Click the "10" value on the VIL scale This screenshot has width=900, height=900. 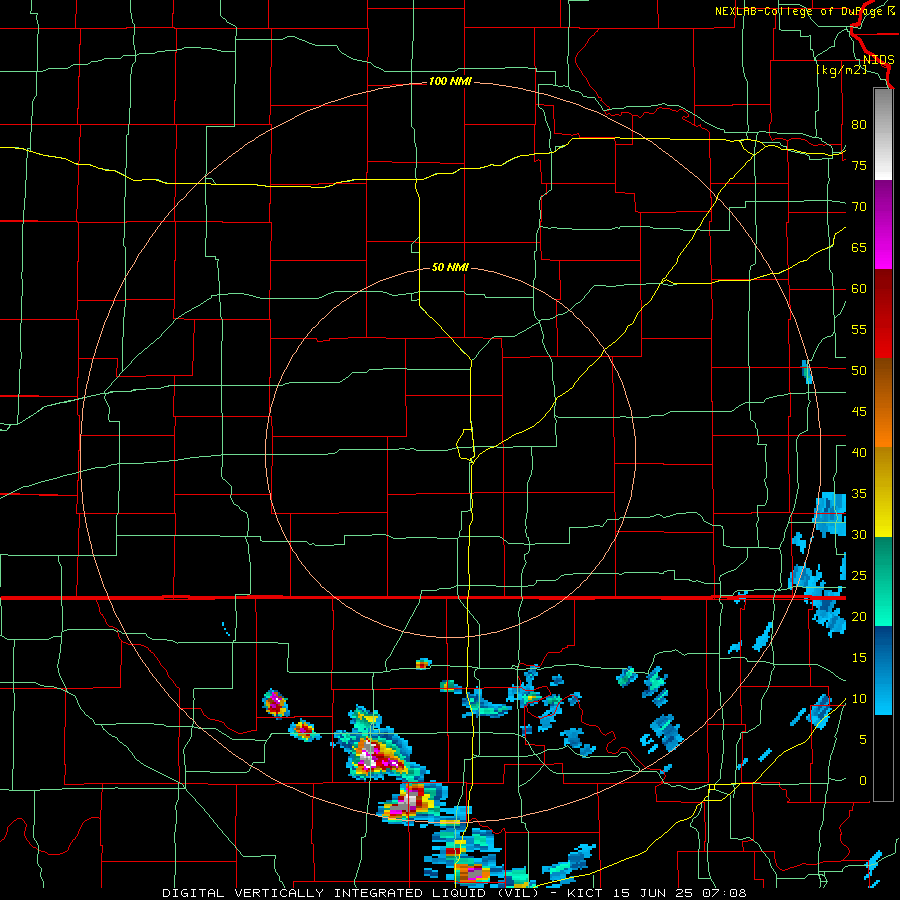coord(859,699)
